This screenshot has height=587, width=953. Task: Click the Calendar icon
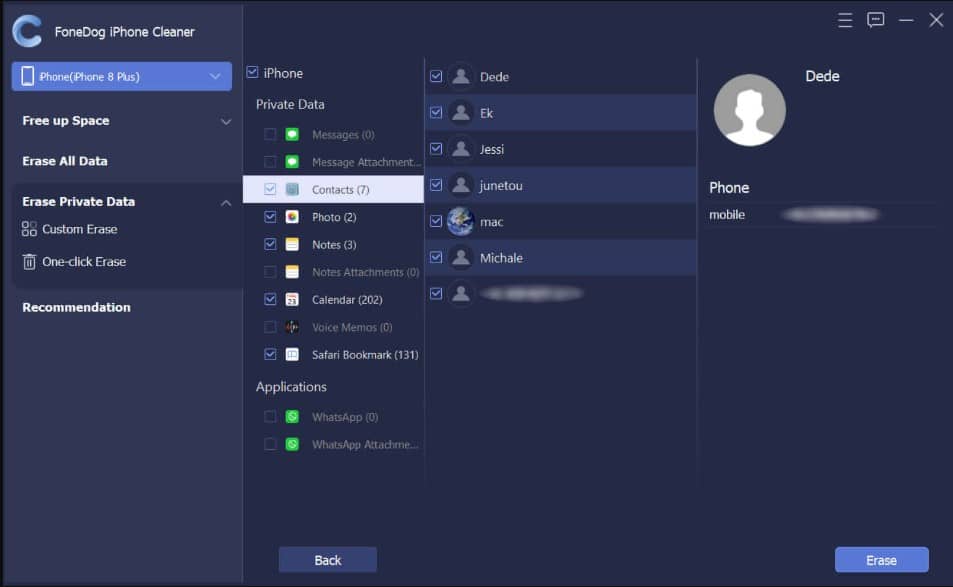coord(292,300)
